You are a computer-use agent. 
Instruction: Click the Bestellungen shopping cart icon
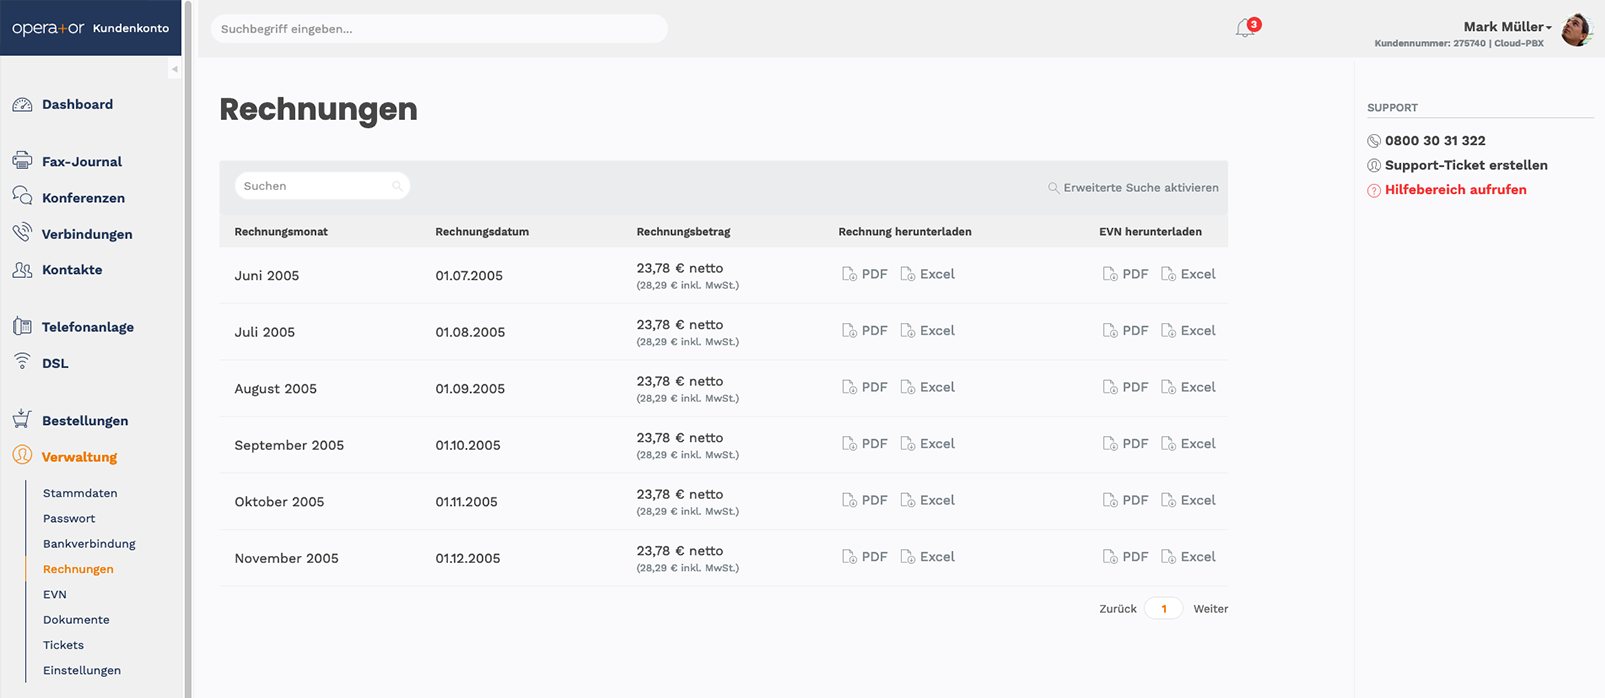pos(22,419)
